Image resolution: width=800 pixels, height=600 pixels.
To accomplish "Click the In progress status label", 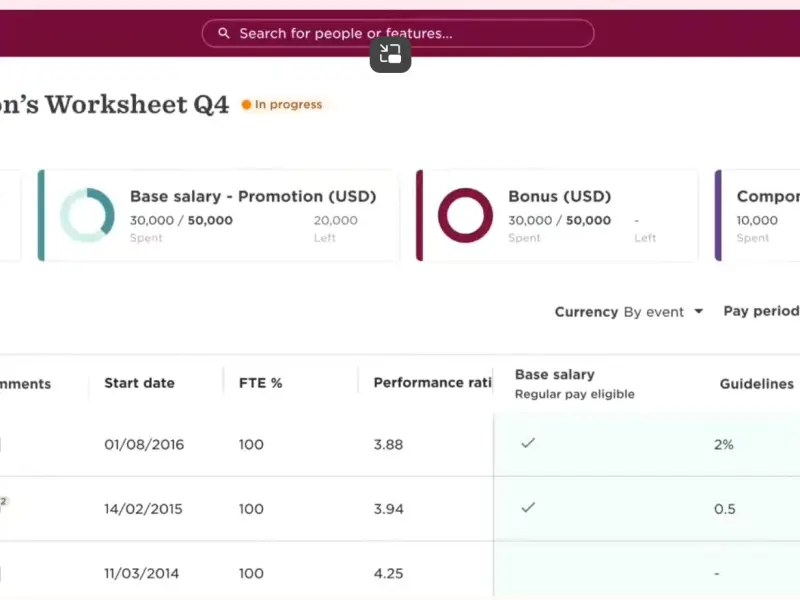I will pos(288,105).
